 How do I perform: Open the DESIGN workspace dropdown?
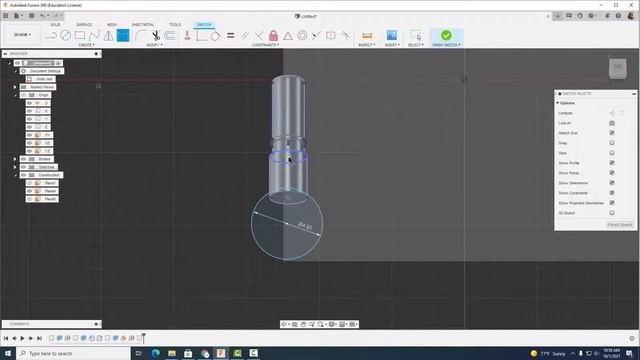(22, 35)
